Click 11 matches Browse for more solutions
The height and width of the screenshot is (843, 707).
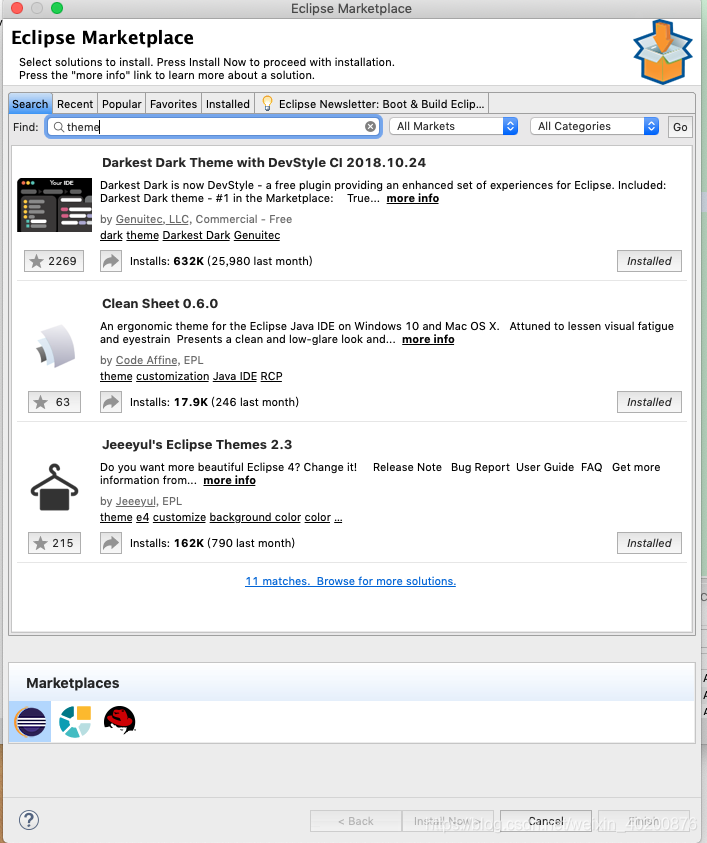coord(351,581)
